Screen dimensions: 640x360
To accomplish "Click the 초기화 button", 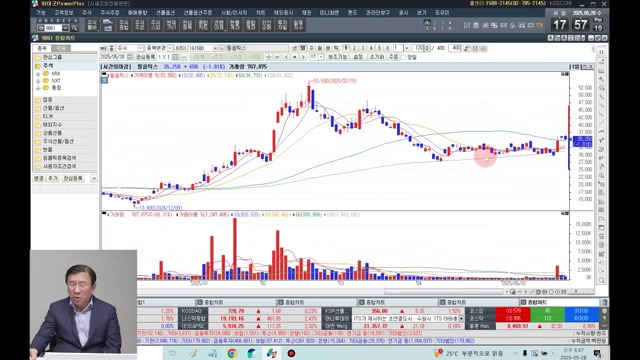I will point(377,57).
